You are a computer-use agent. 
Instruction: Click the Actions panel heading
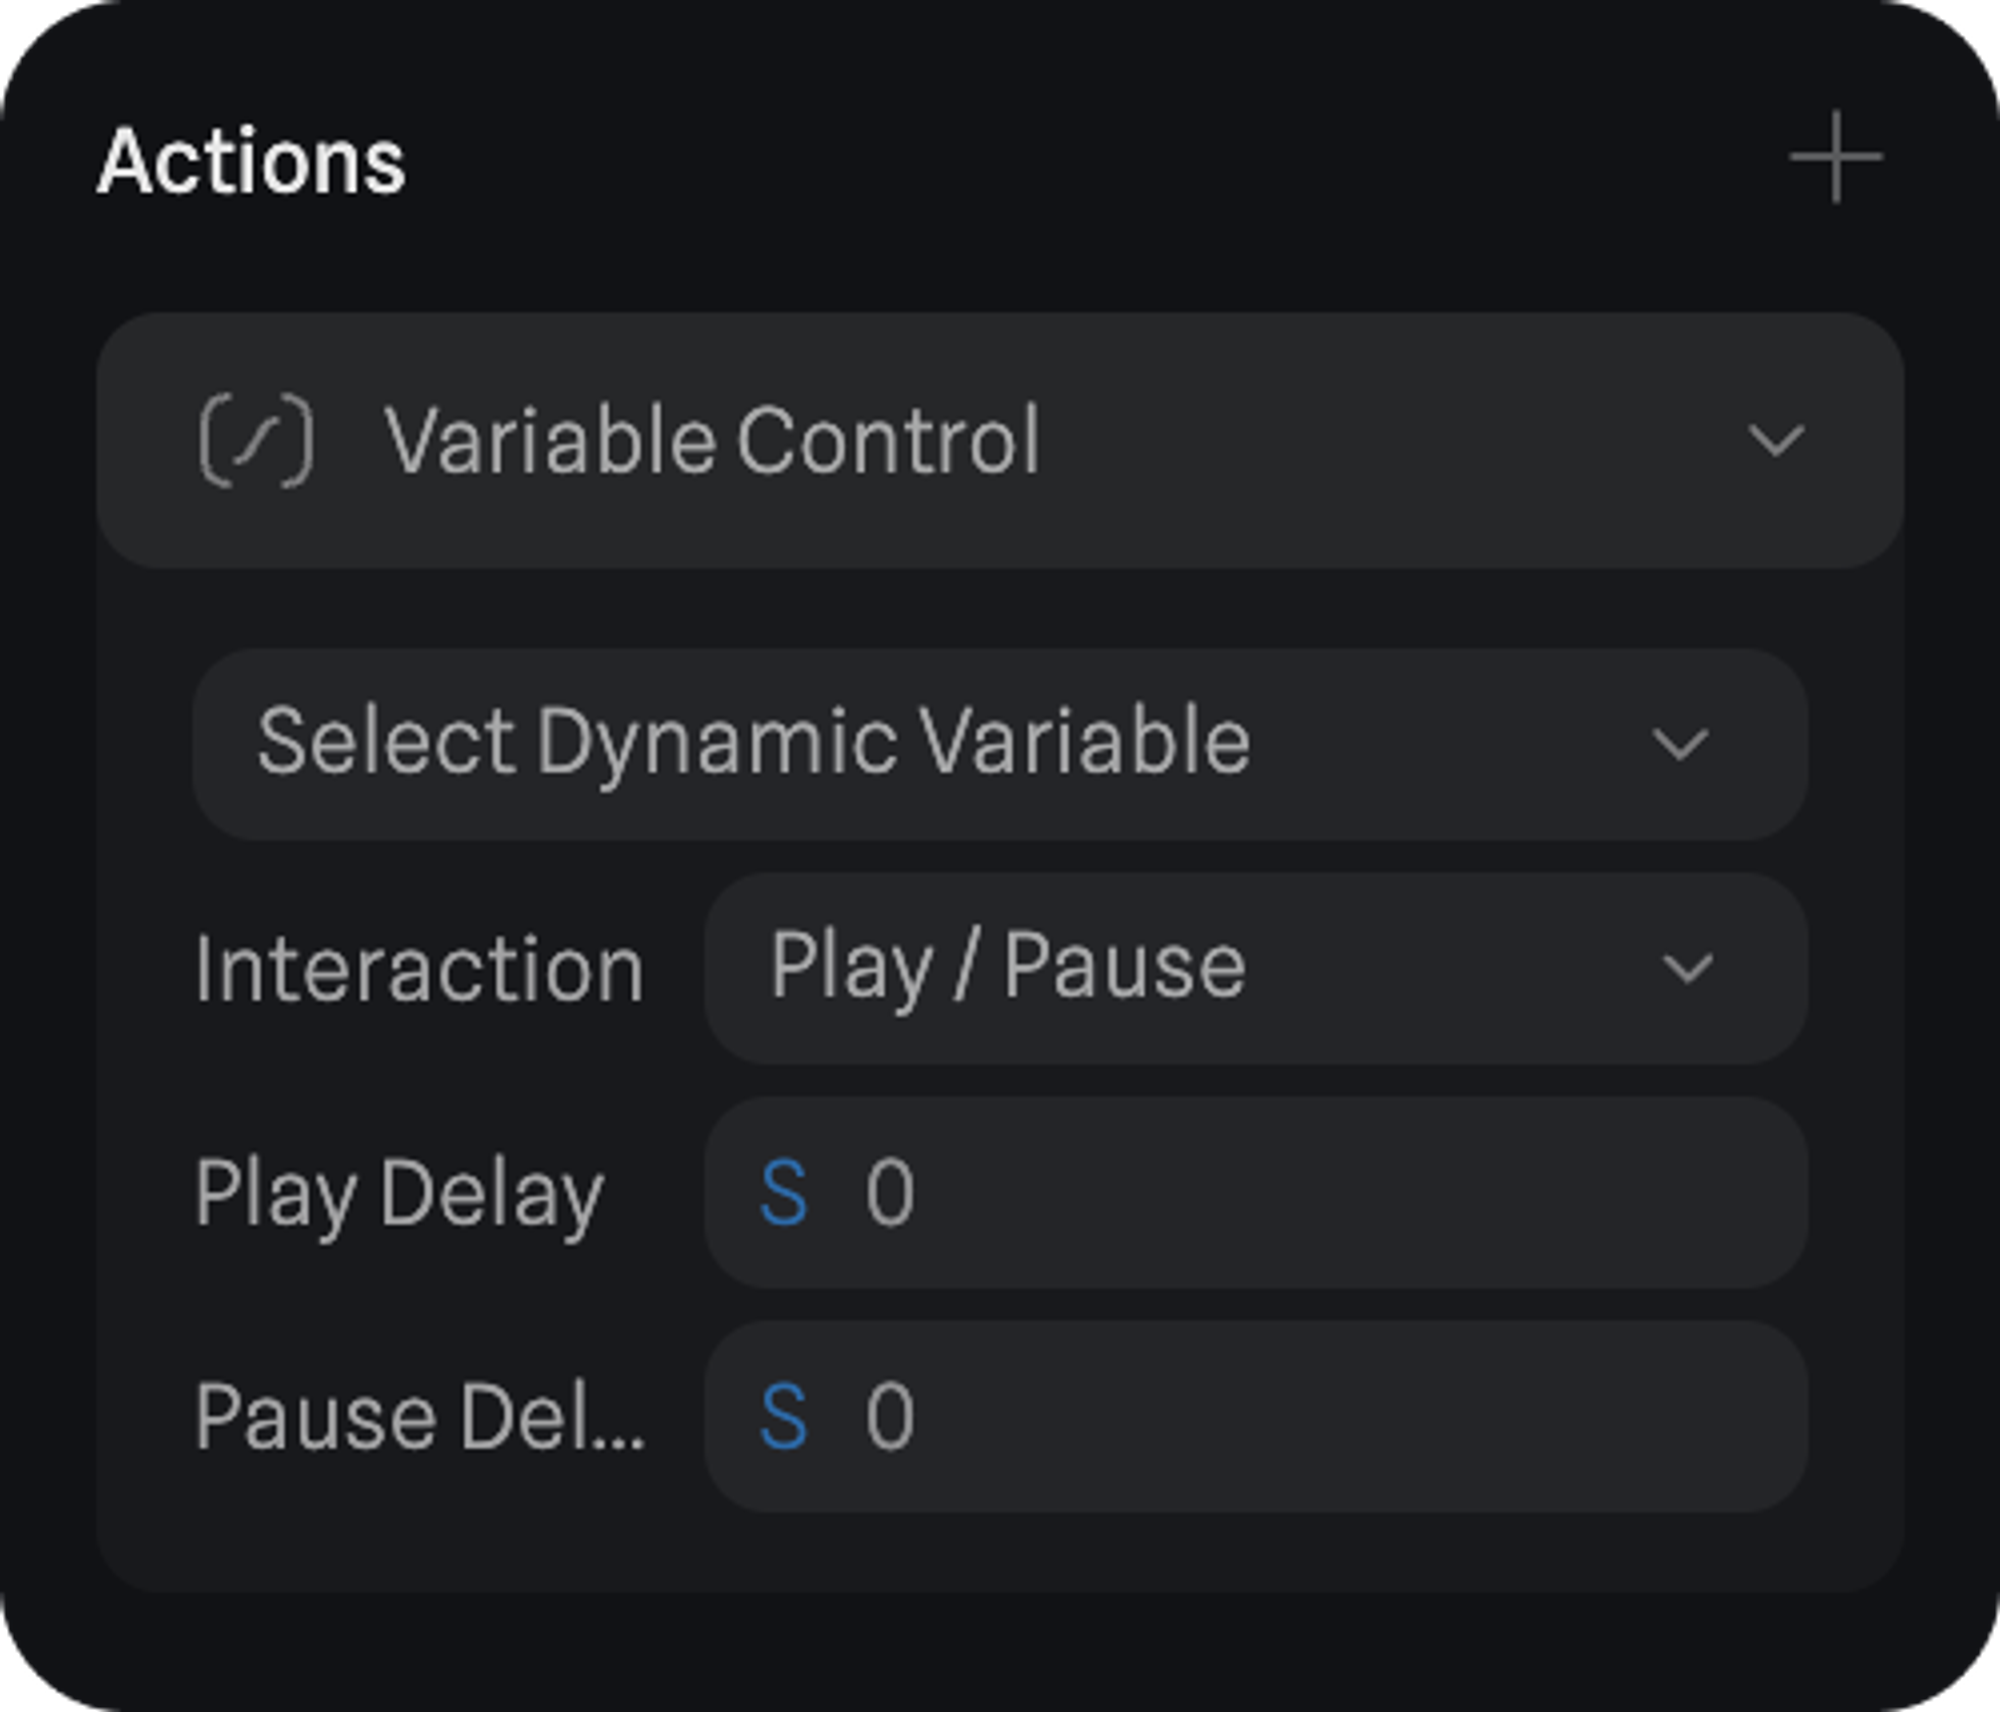coord(252,162)
